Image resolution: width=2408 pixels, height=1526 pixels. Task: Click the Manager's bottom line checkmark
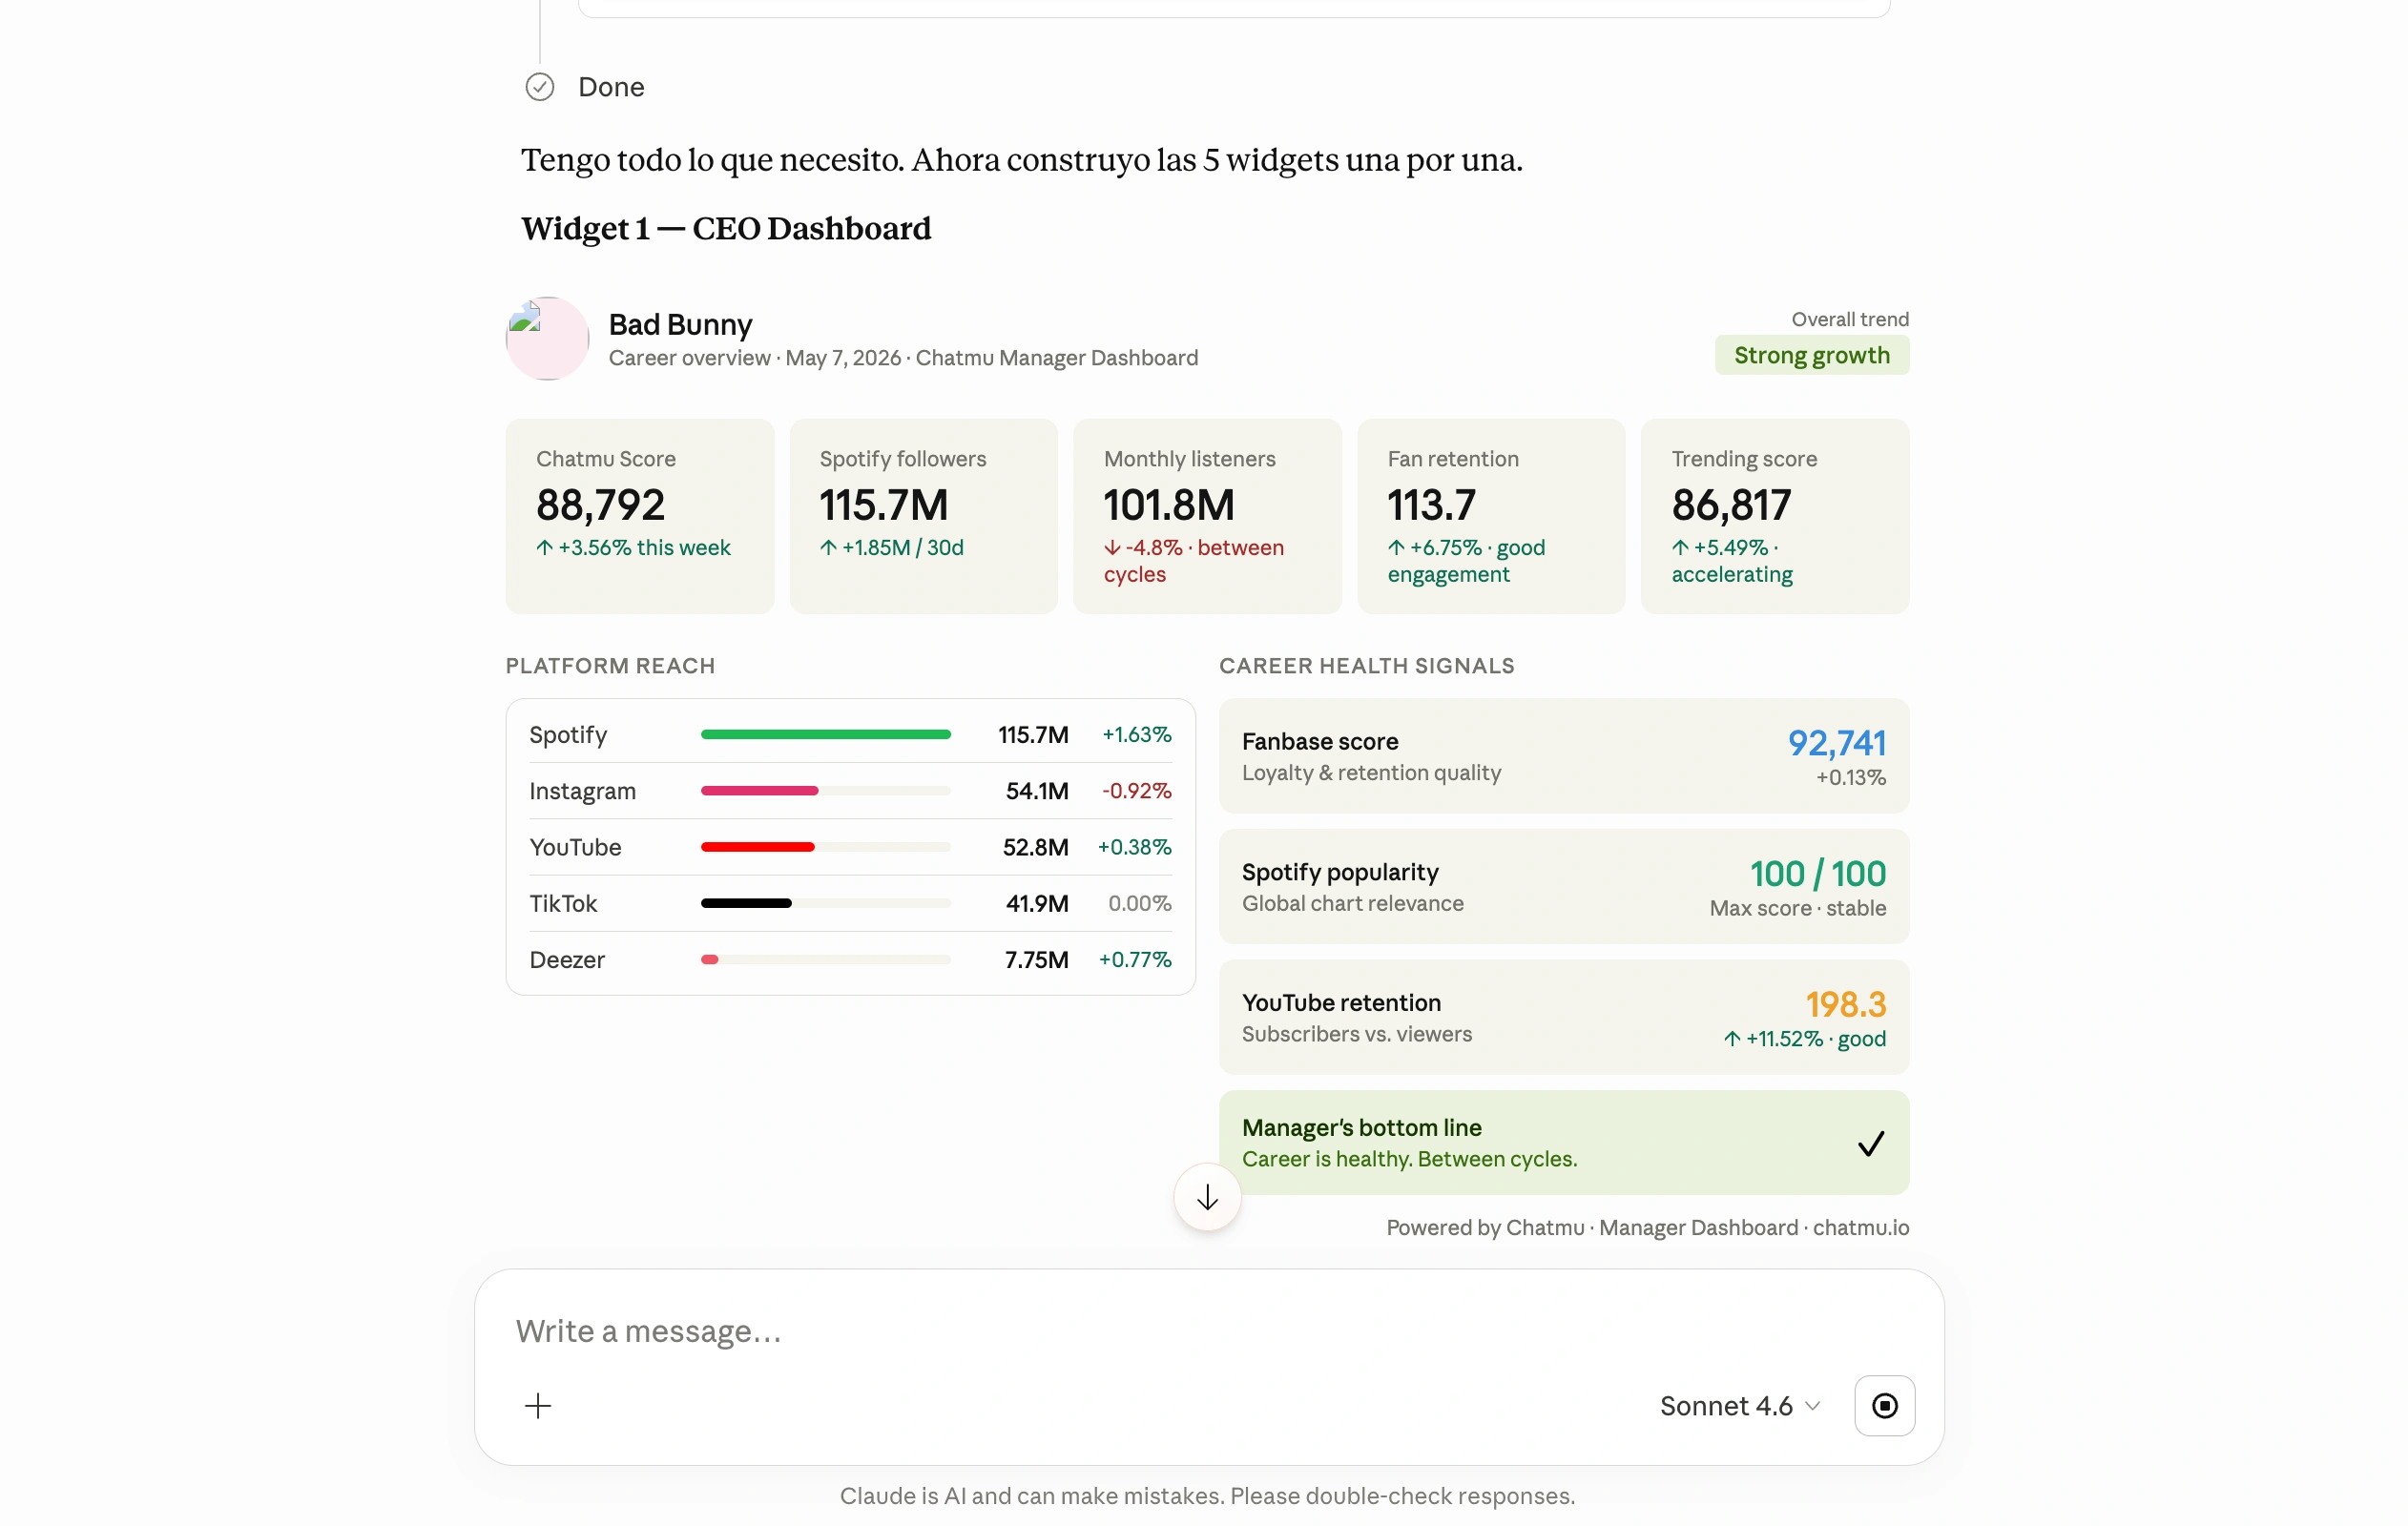1870,1143
